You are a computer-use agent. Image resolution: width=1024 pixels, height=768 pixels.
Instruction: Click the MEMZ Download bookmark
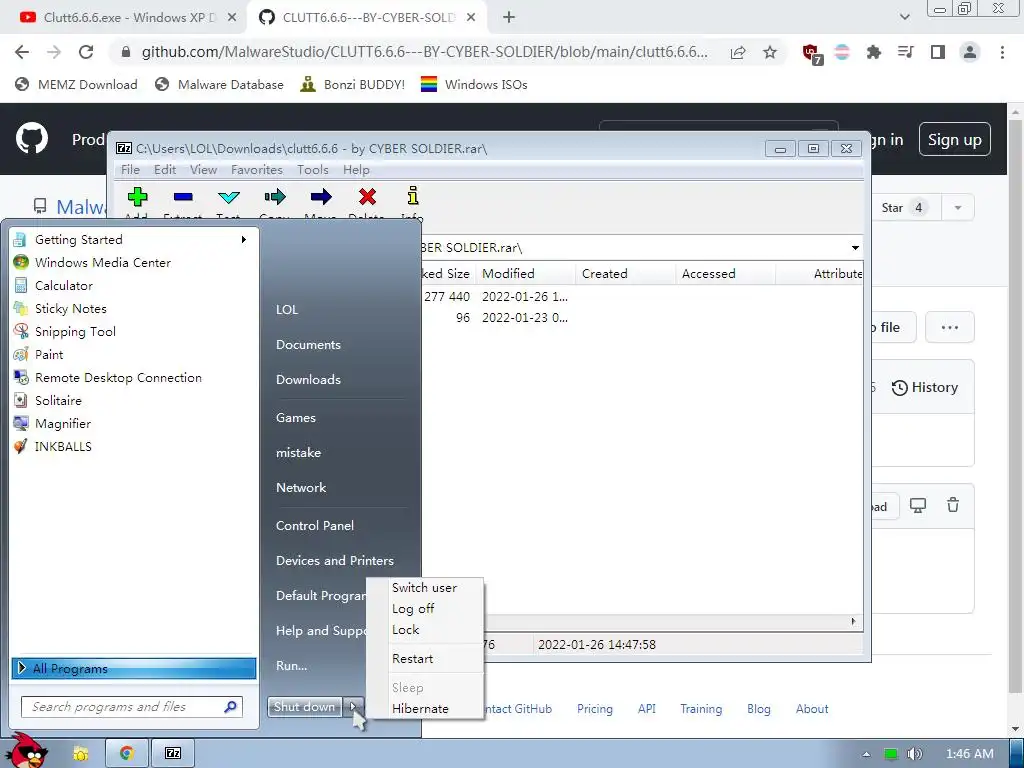(x=76, y=84)
